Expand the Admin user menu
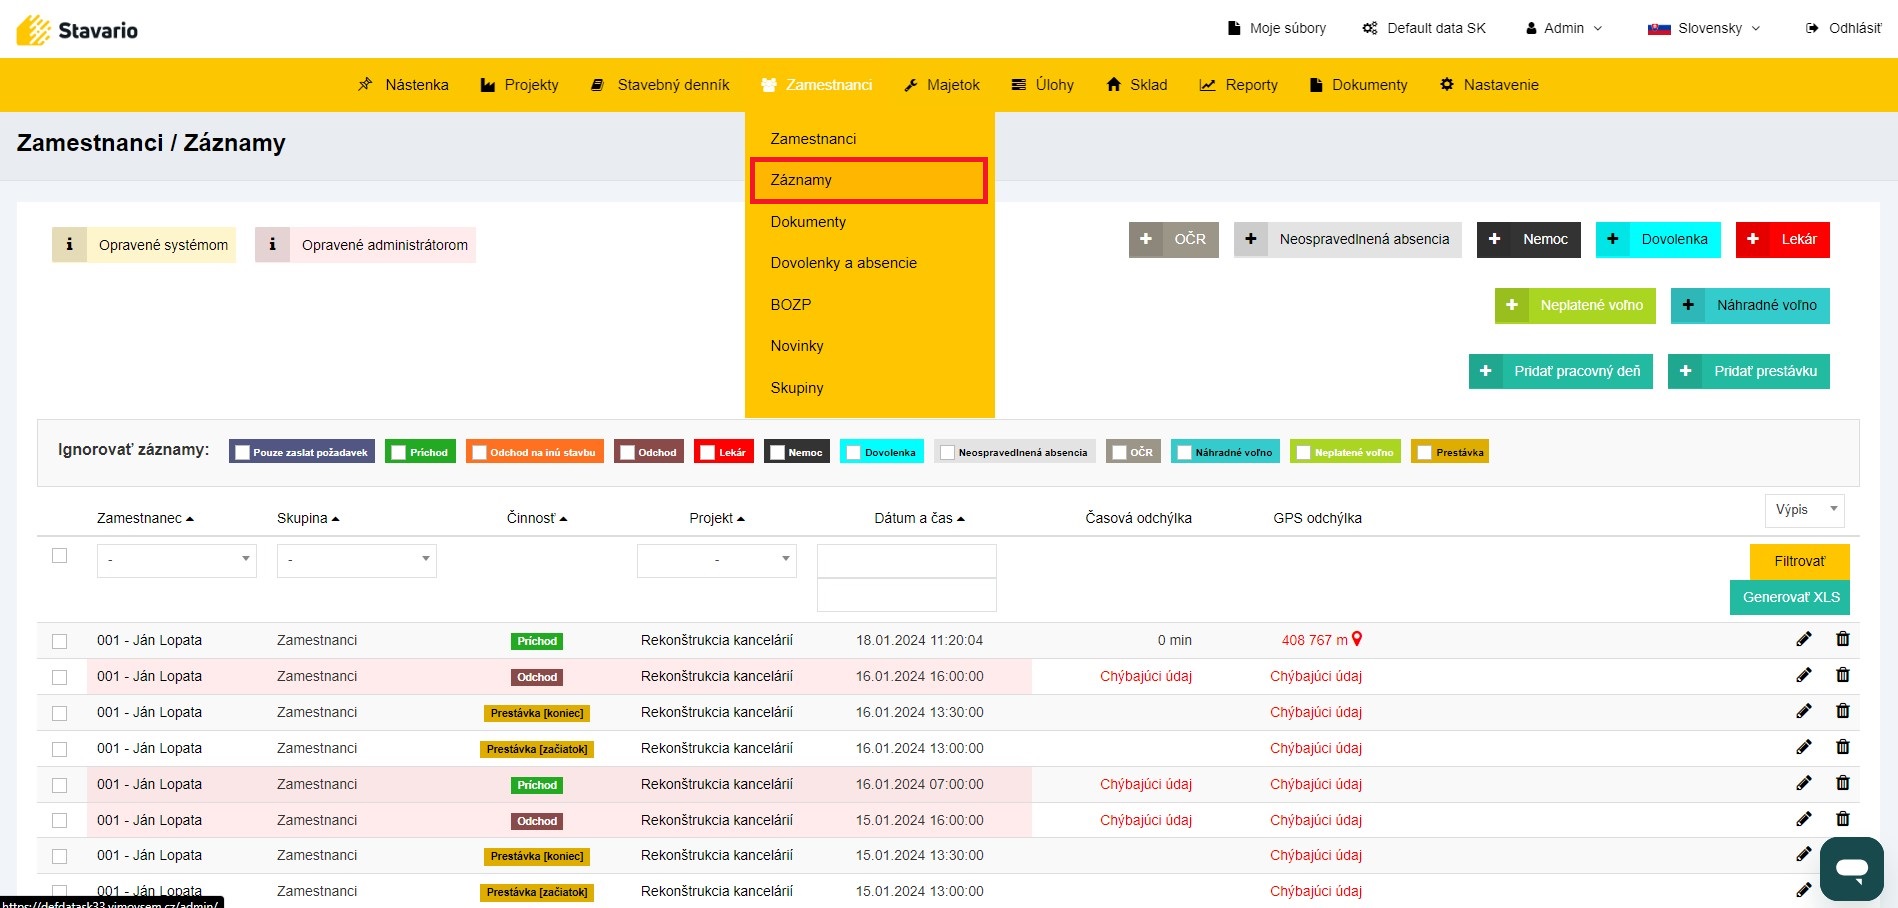 (x=1564, y=28)
